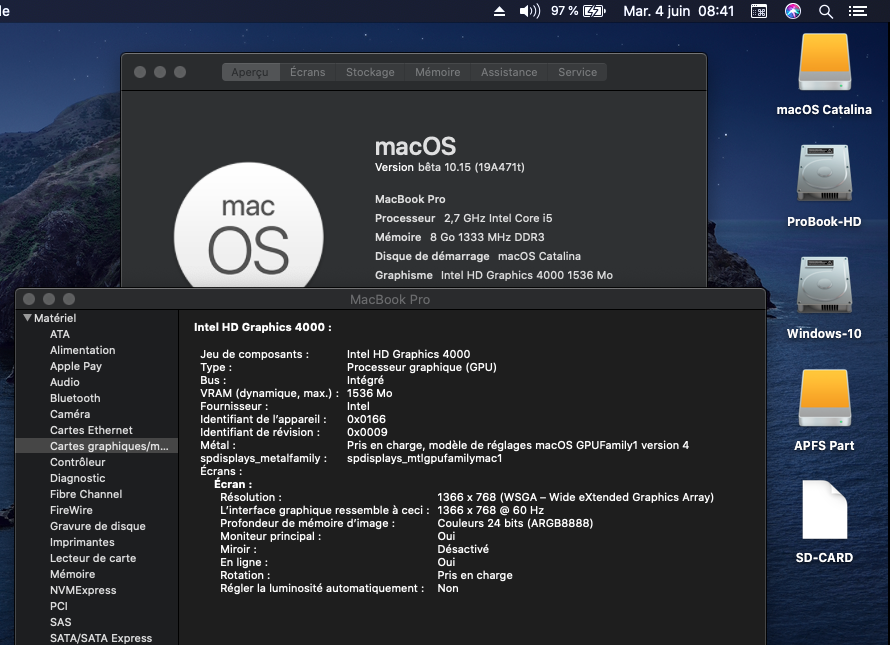890x645 pixels.
Task: Click 97 % battery percentage text
Action: pyautogui.click(x=564, y=11)
